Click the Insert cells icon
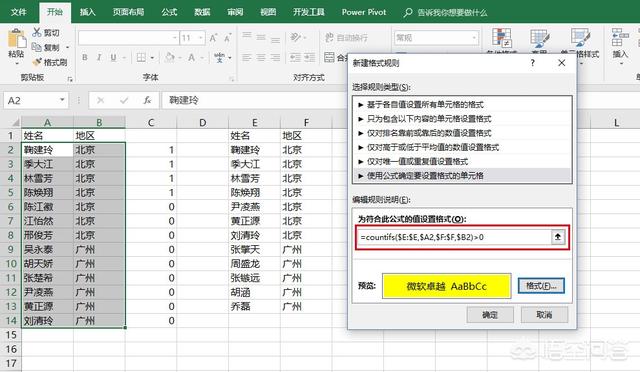Screen dimensions: 640x372 pos(620,37)
